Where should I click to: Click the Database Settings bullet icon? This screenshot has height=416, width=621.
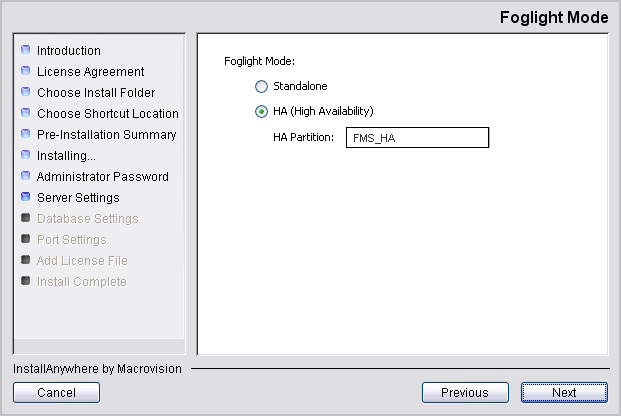(26, 218)
